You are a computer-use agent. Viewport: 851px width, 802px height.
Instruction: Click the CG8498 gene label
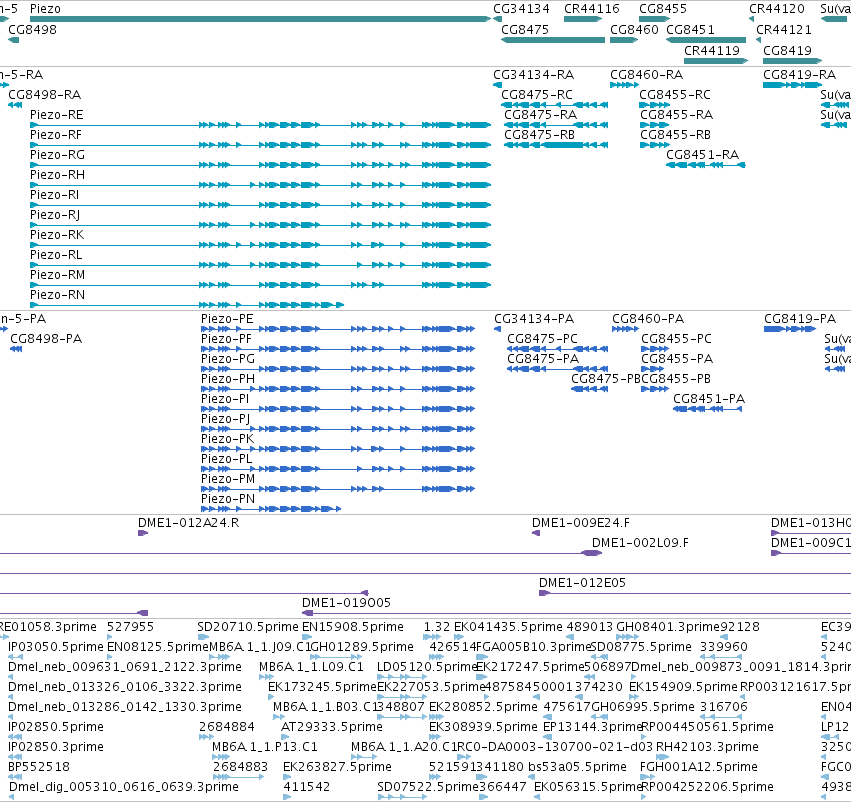point(33,30)
